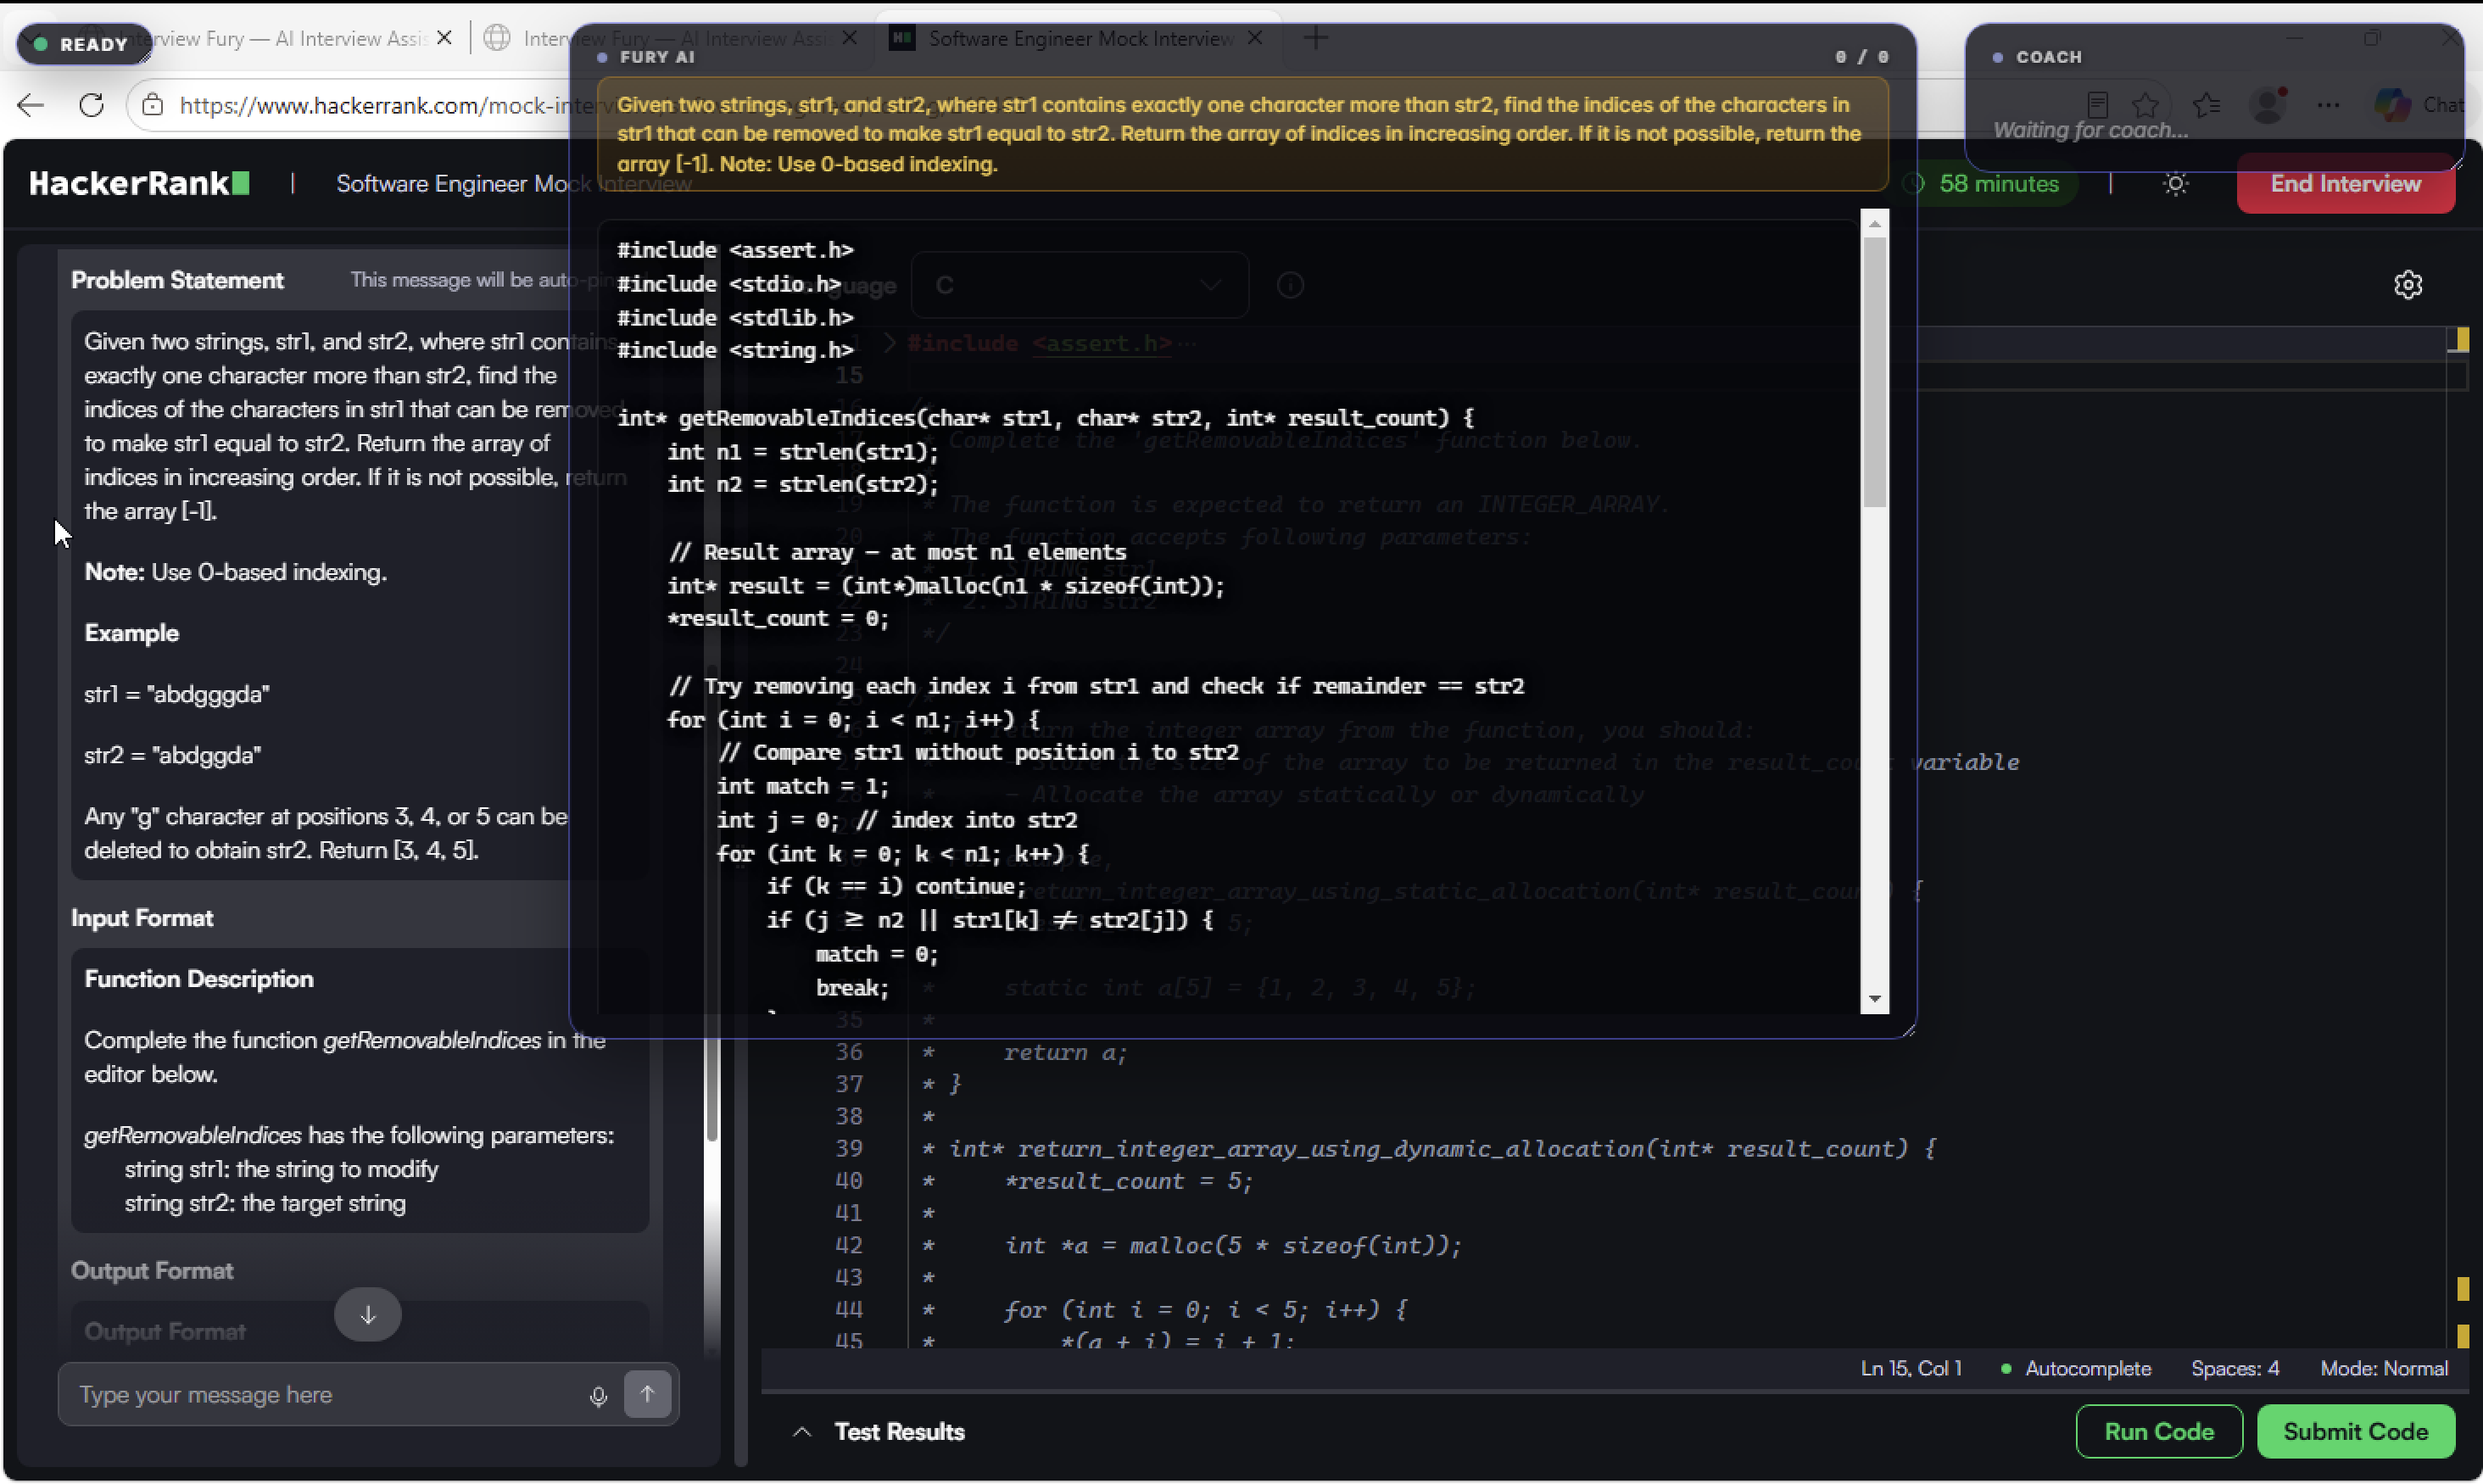Click the Fury AI overlay resize handle
Image resolution: width=2483 pixels, height=1484 pixels.
pos(1908,1030)
